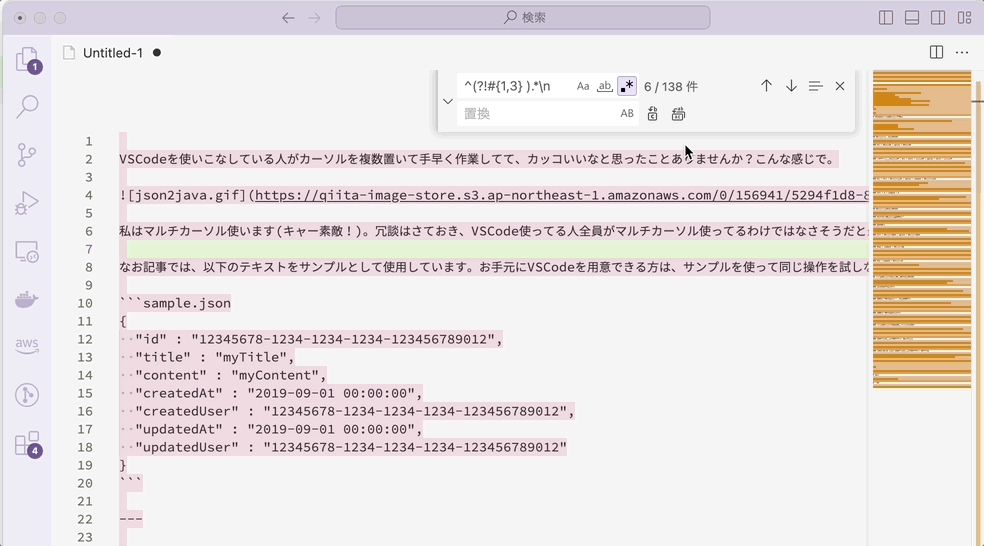
Task: Toggle Match Whole Word in the find widget
Action: pos(604,86)
